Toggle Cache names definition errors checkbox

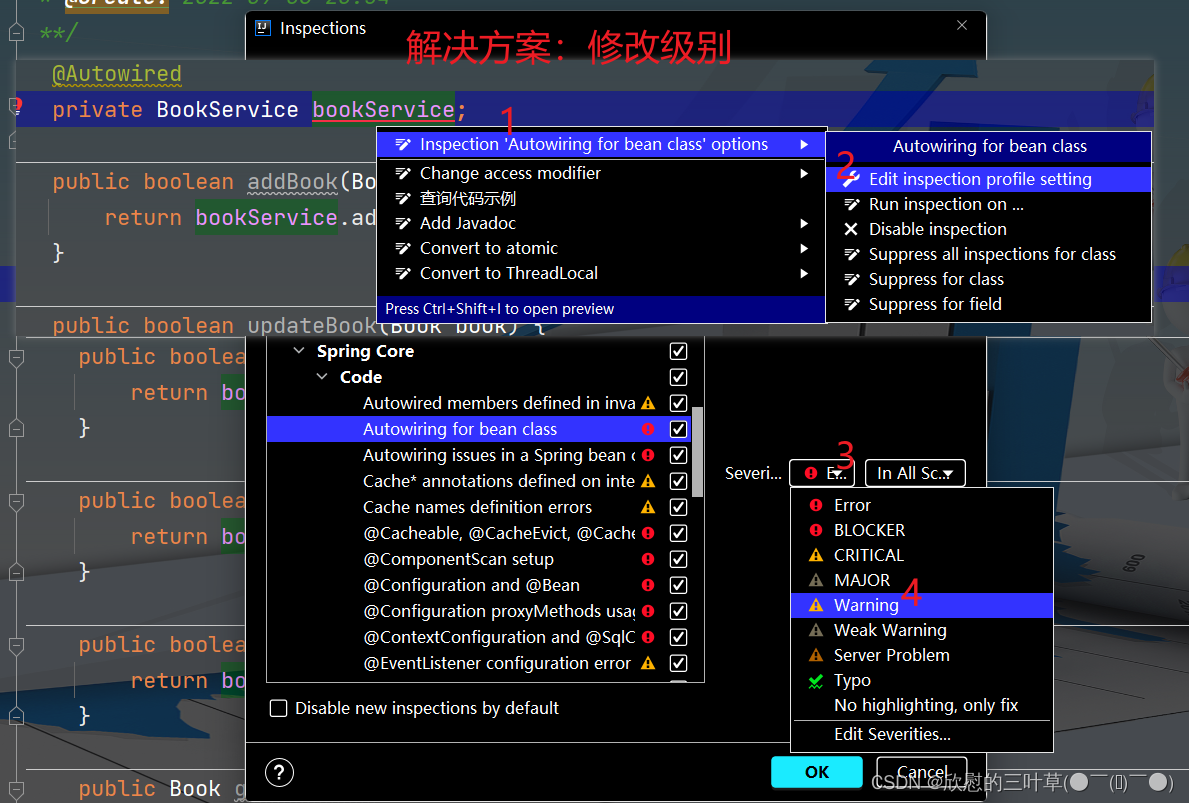(x=679, y=507)
